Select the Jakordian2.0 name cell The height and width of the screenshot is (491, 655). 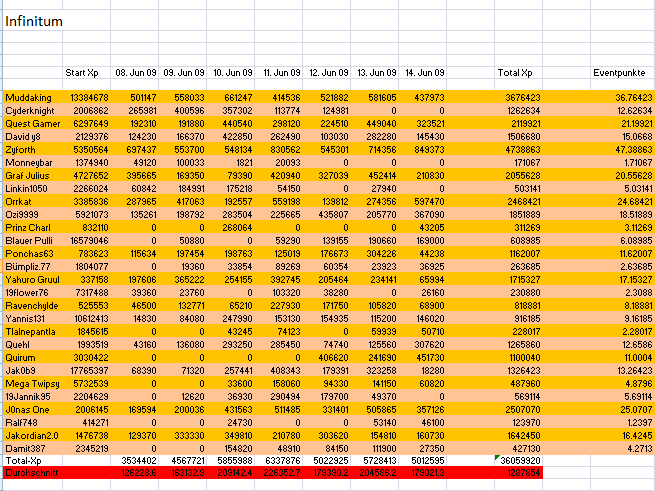click(x=33, y=435)
